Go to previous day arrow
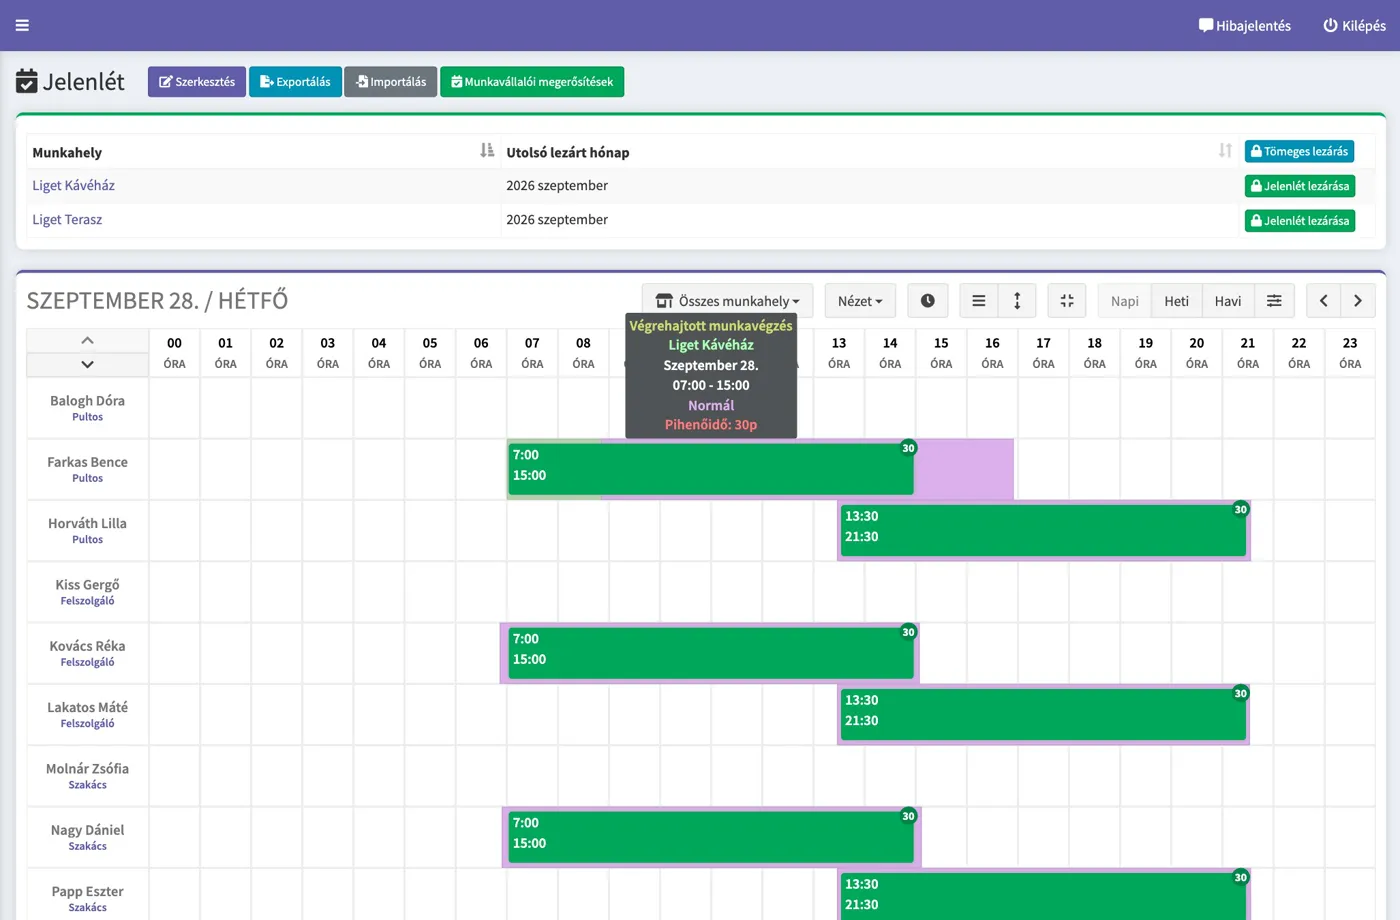1400x920 pixels. (1323, 301)
